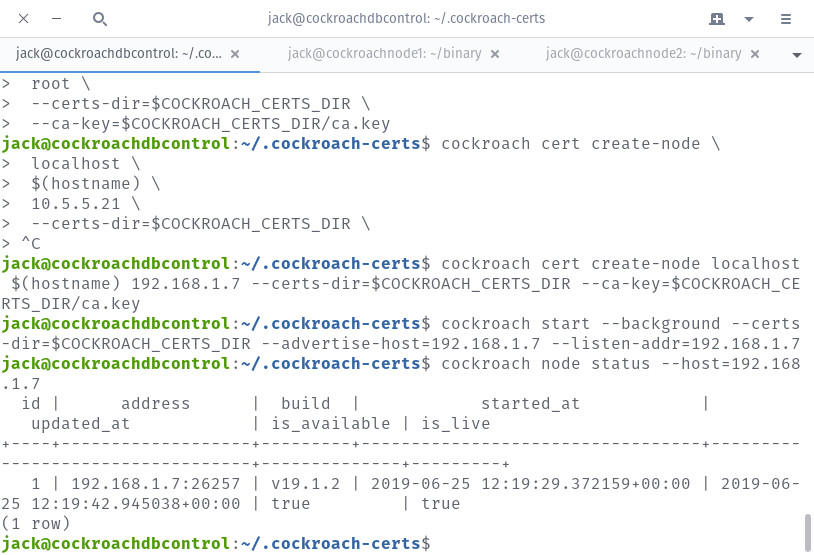Expand the tab list dropdown
This screenshot has width=814, height=555.
(796, 55)
